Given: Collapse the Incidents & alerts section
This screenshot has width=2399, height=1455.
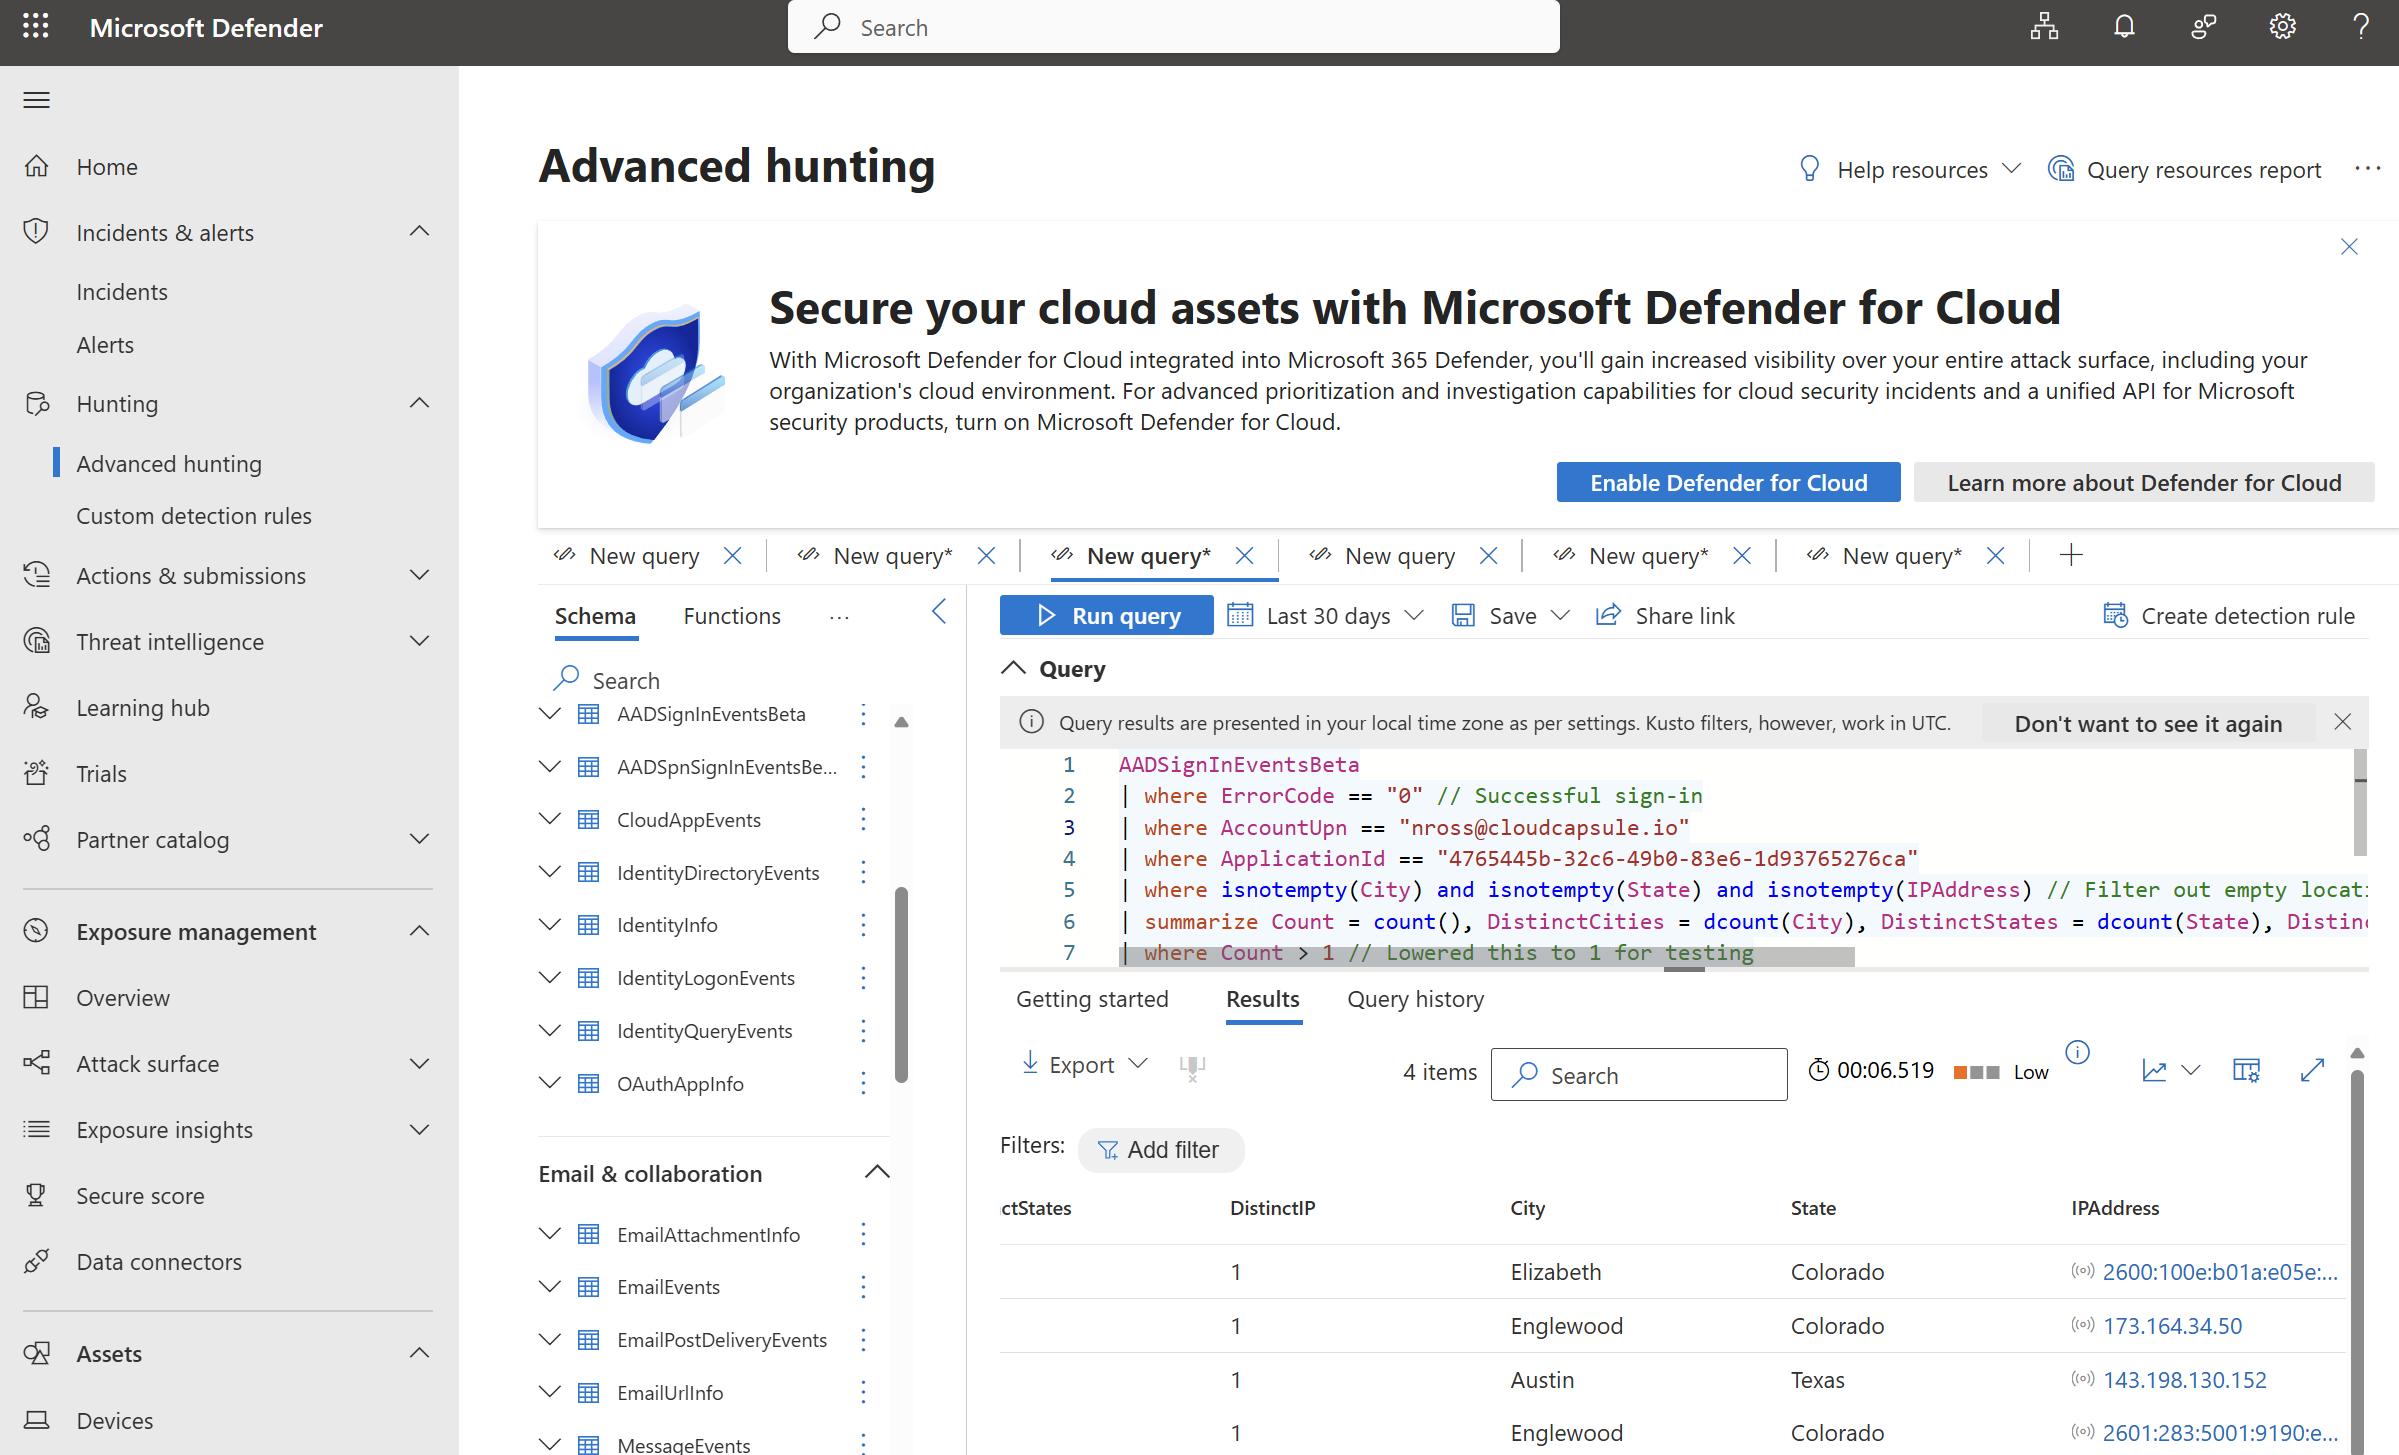Looking at the screenshot, I should point(420,232).
